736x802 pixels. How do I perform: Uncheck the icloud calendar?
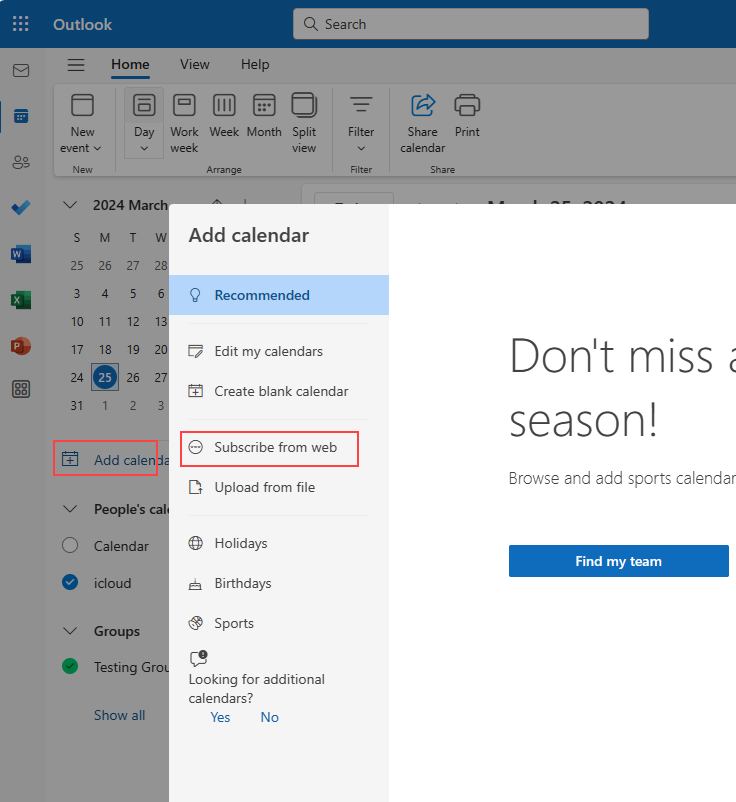(x=70, y=582)
